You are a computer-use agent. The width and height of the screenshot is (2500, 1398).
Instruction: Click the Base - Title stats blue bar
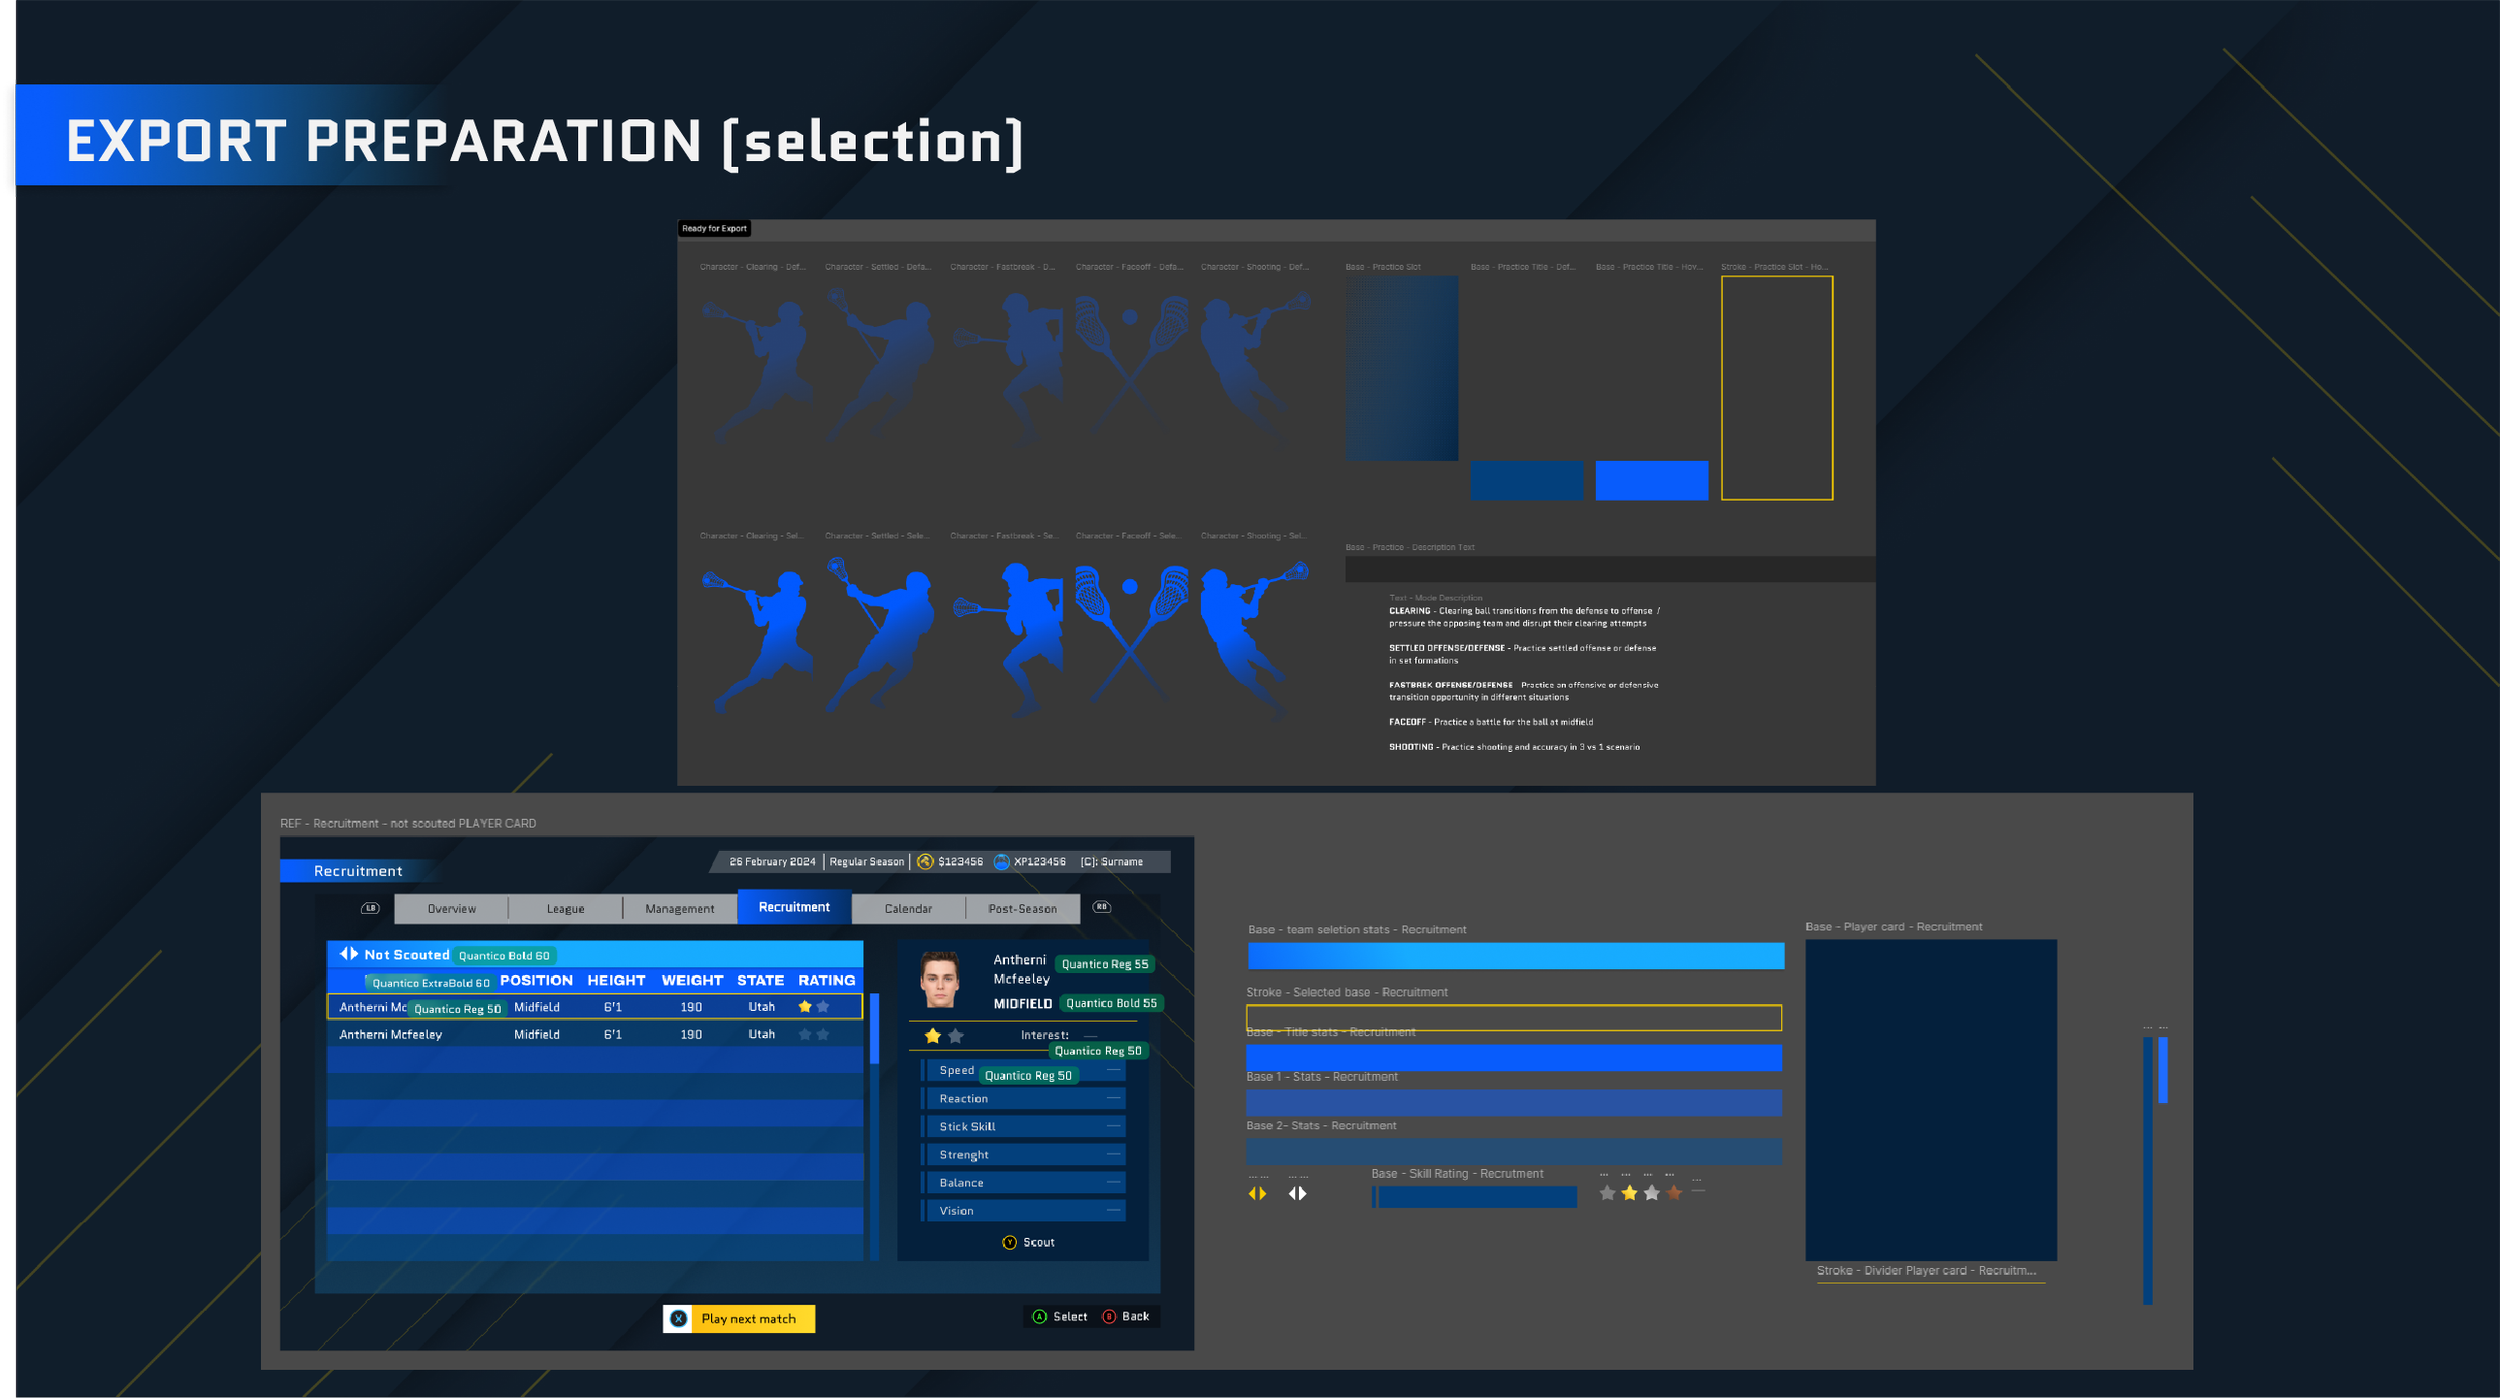pos(1514,1057)
